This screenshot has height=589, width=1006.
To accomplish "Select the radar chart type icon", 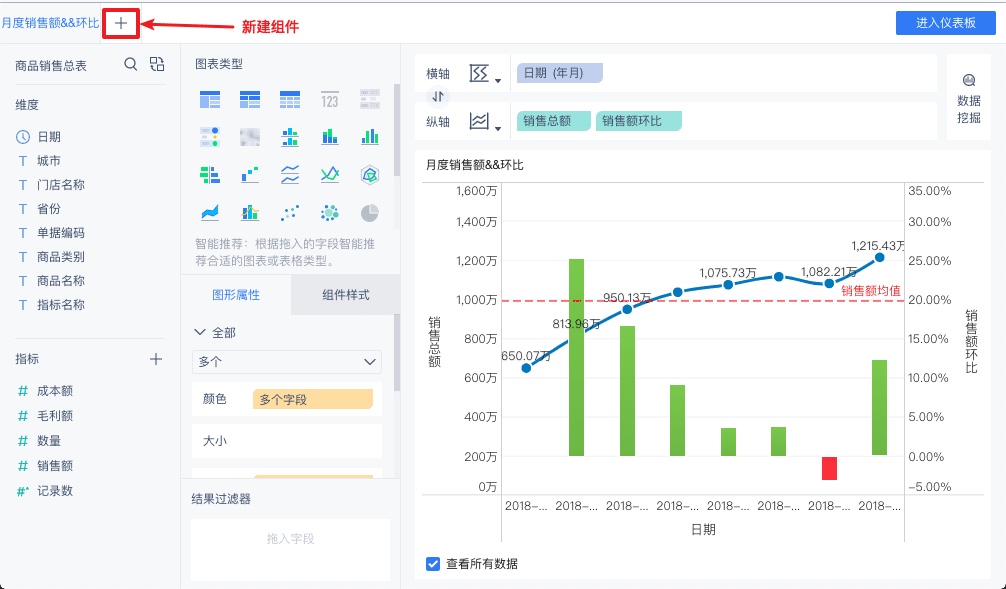I will click(369, 174).
